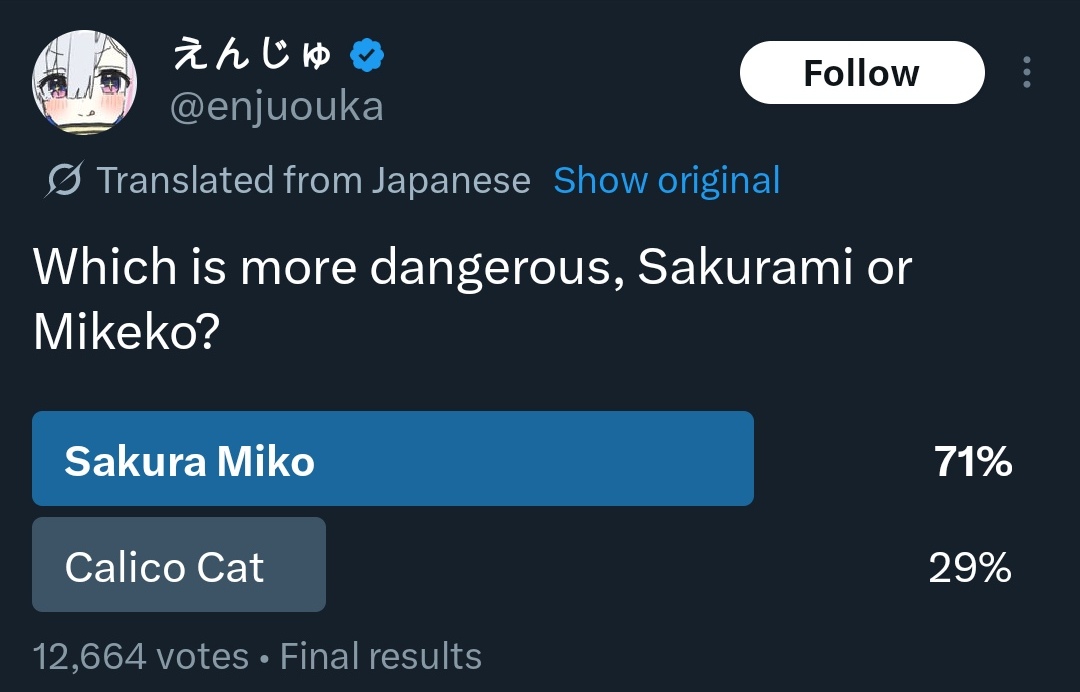The image size is (1080, 692).
Task: Click the Follow button
Action: click(862, 72)
